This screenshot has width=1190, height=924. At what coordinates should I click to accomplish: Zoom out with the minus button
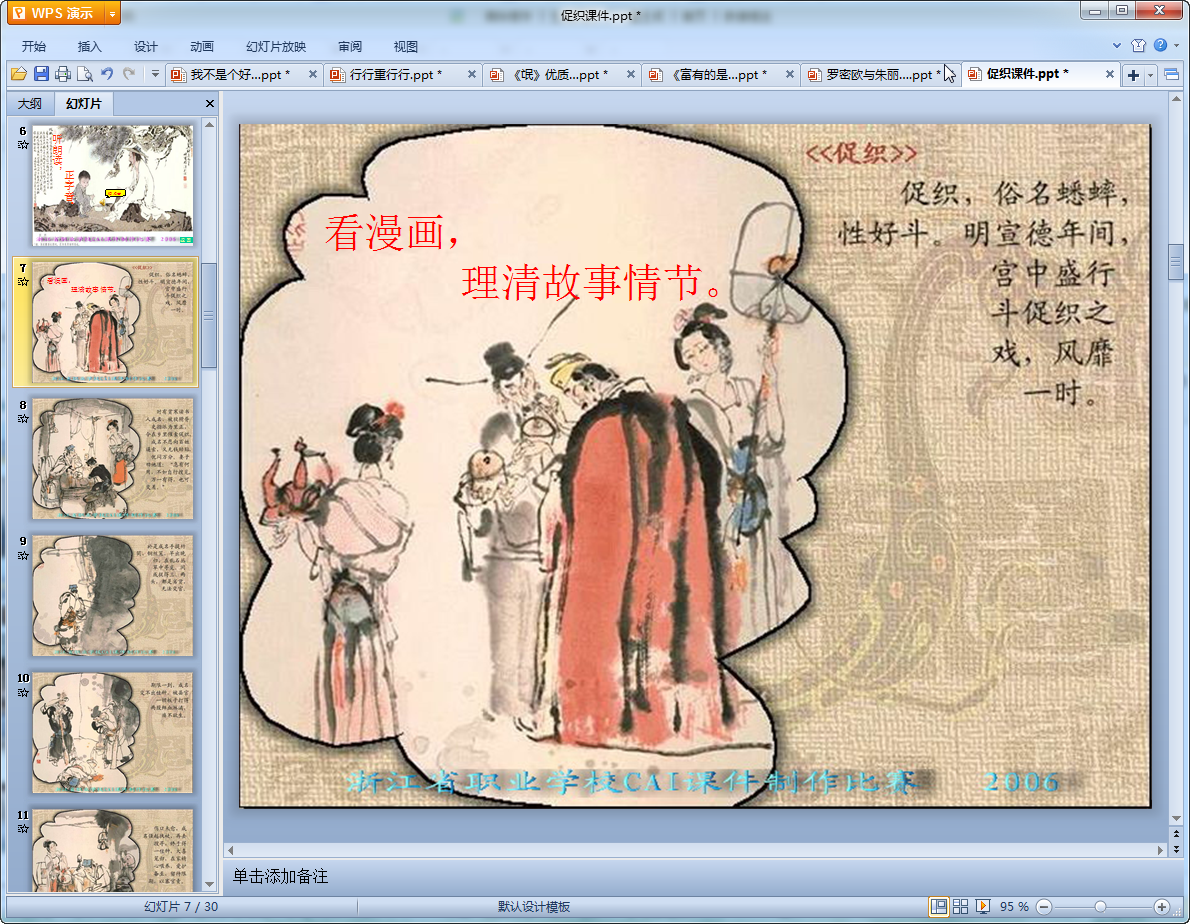tap(1044, 907)
